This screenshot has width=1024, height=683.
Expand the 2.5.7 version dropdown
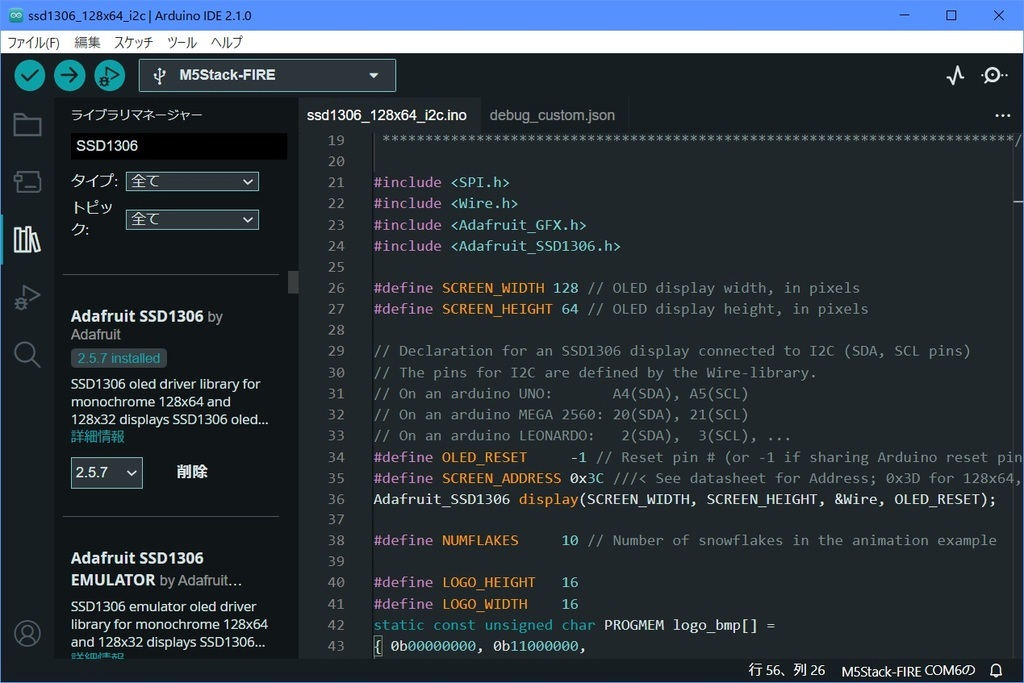pos(106,472)
